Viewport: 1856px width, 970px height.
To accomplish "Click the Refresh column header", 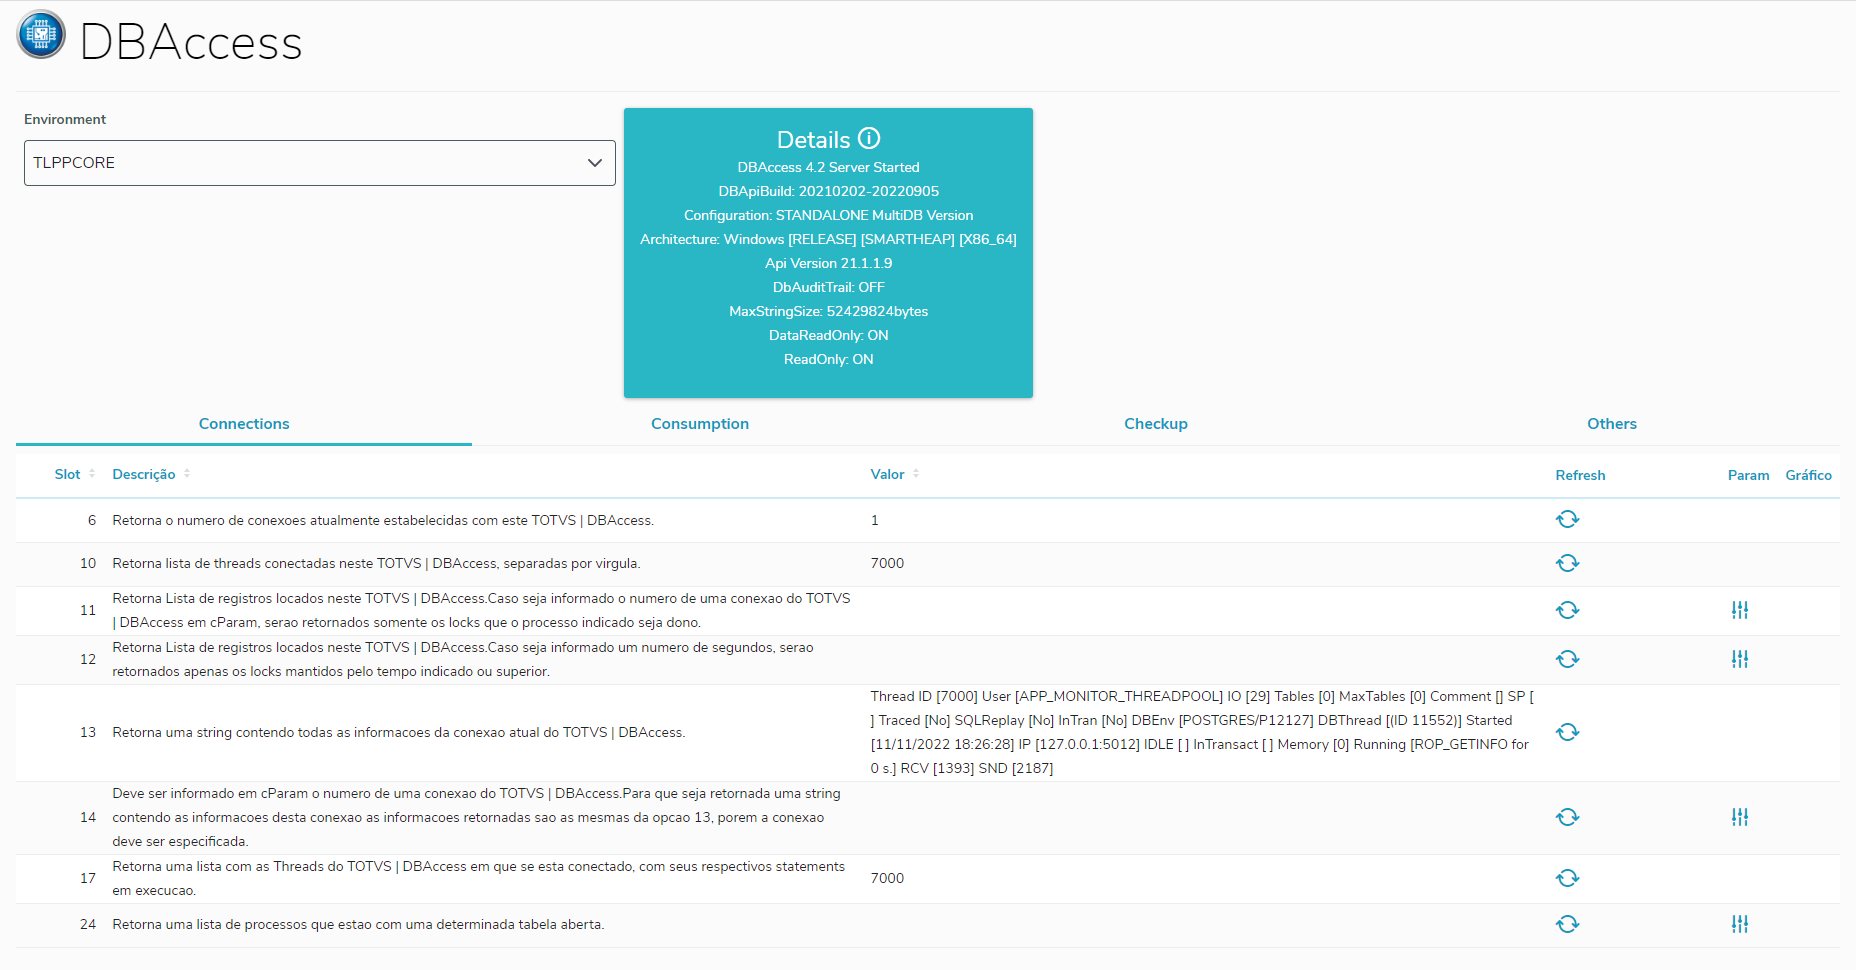I will tap(1580, 475).
